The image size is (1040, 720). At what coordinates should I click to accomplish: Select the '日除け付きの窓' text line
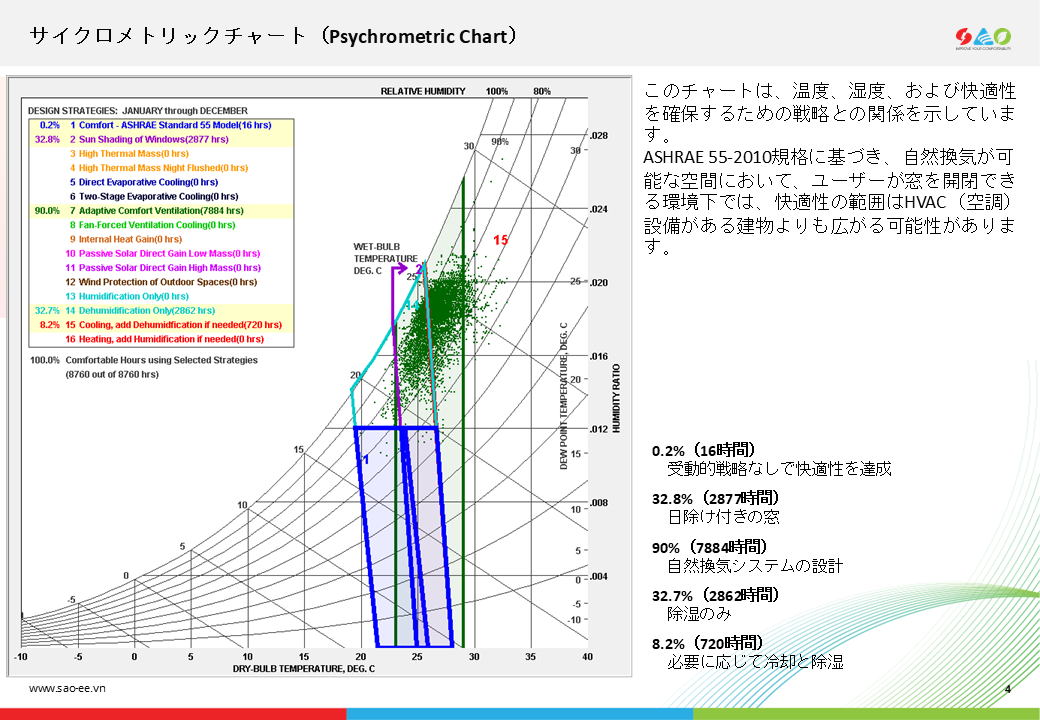click(x=723, y=516)
